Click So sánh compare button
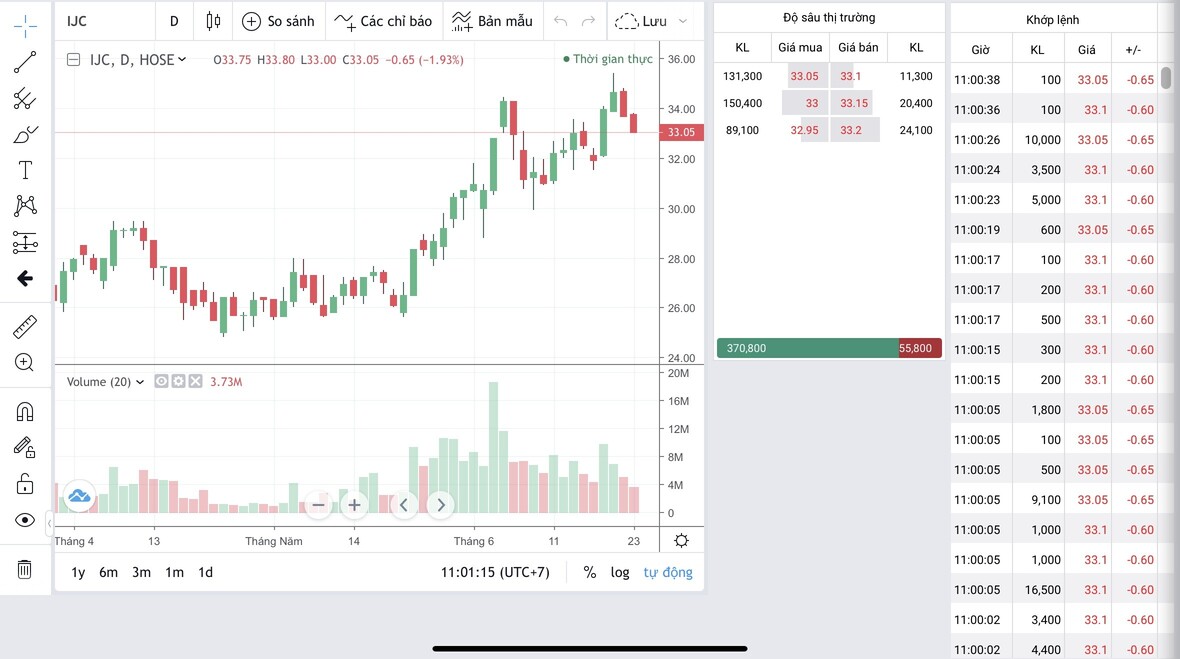 point(278,21)
